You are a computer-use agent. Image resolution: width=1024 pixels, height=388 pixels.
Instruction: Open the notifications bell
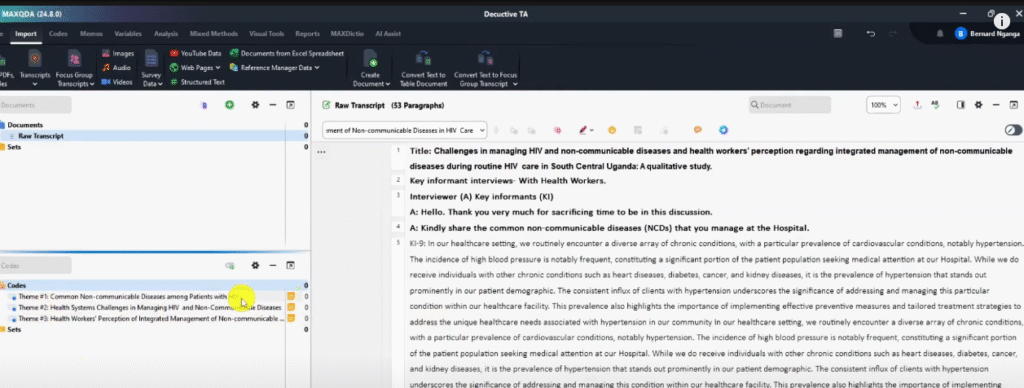pyautogui.click(x=940, y=33)
